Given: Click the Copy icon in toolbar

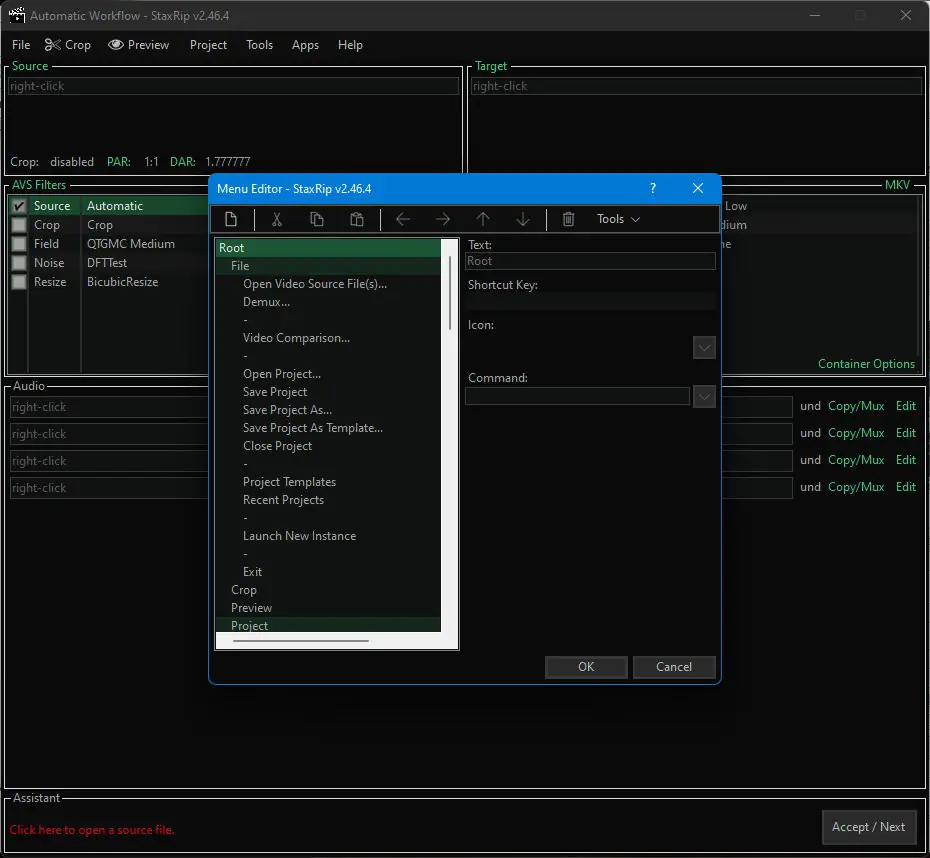Looking at the screenshot, I should [x=317, y=219].
